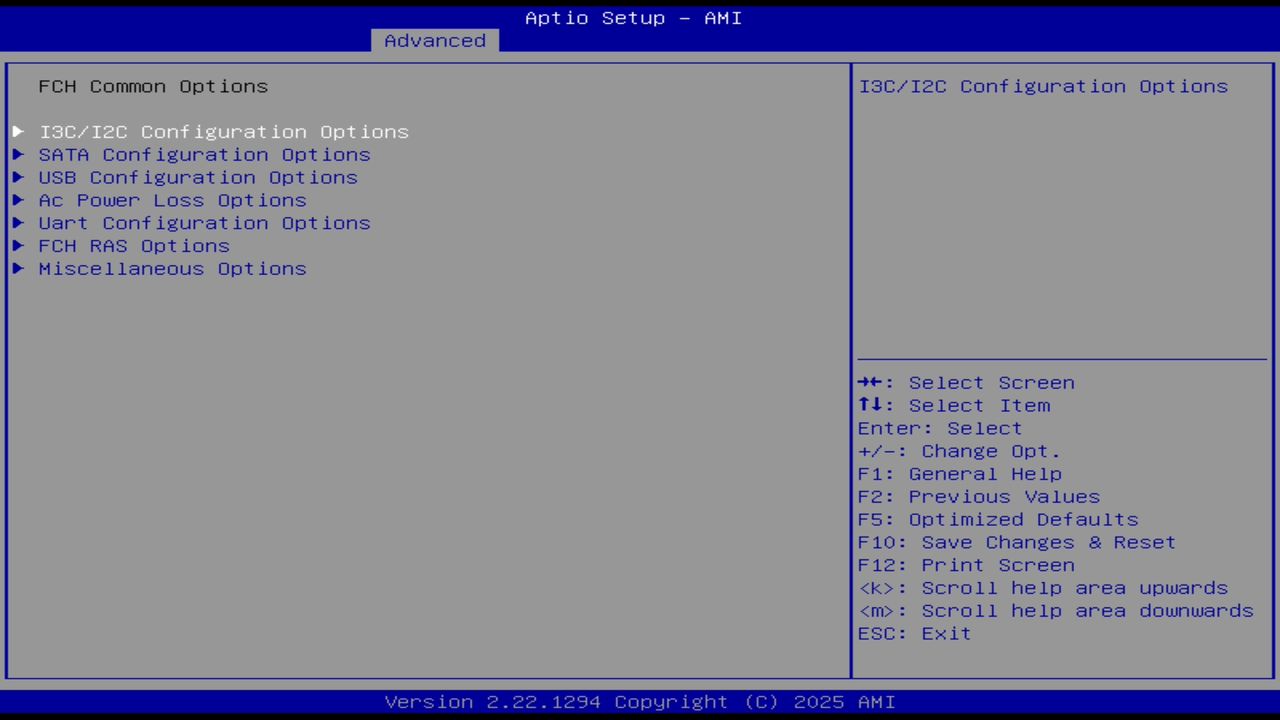Select the FCH Common Options header

(153, 86)
